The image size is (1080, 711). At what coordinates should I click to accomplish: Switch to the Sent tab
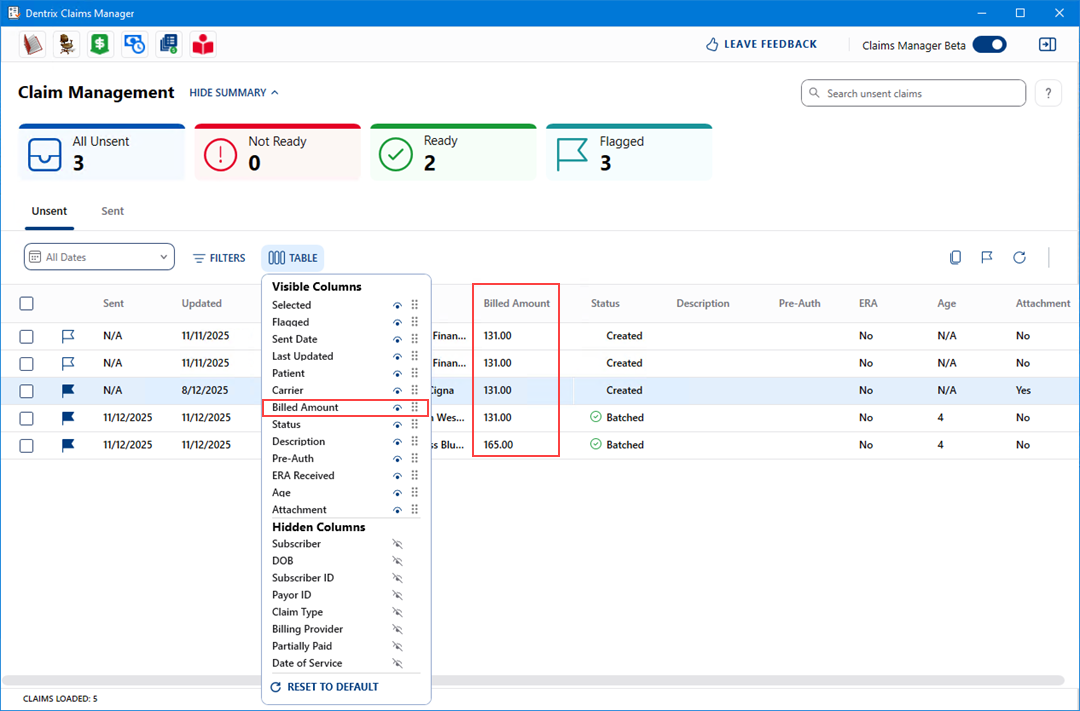coord(113,211)
